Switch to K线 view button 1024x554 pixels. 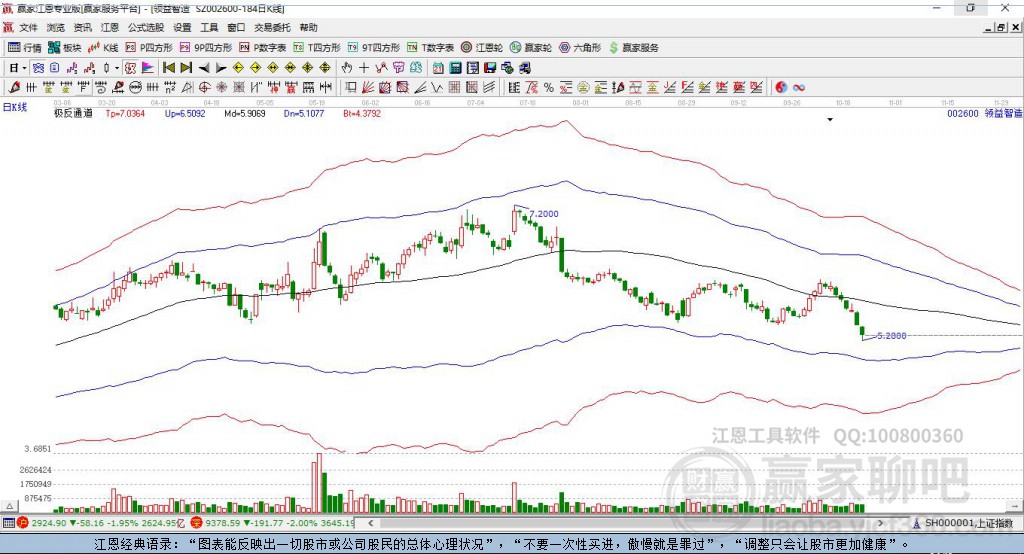click(x=103, y=48)
